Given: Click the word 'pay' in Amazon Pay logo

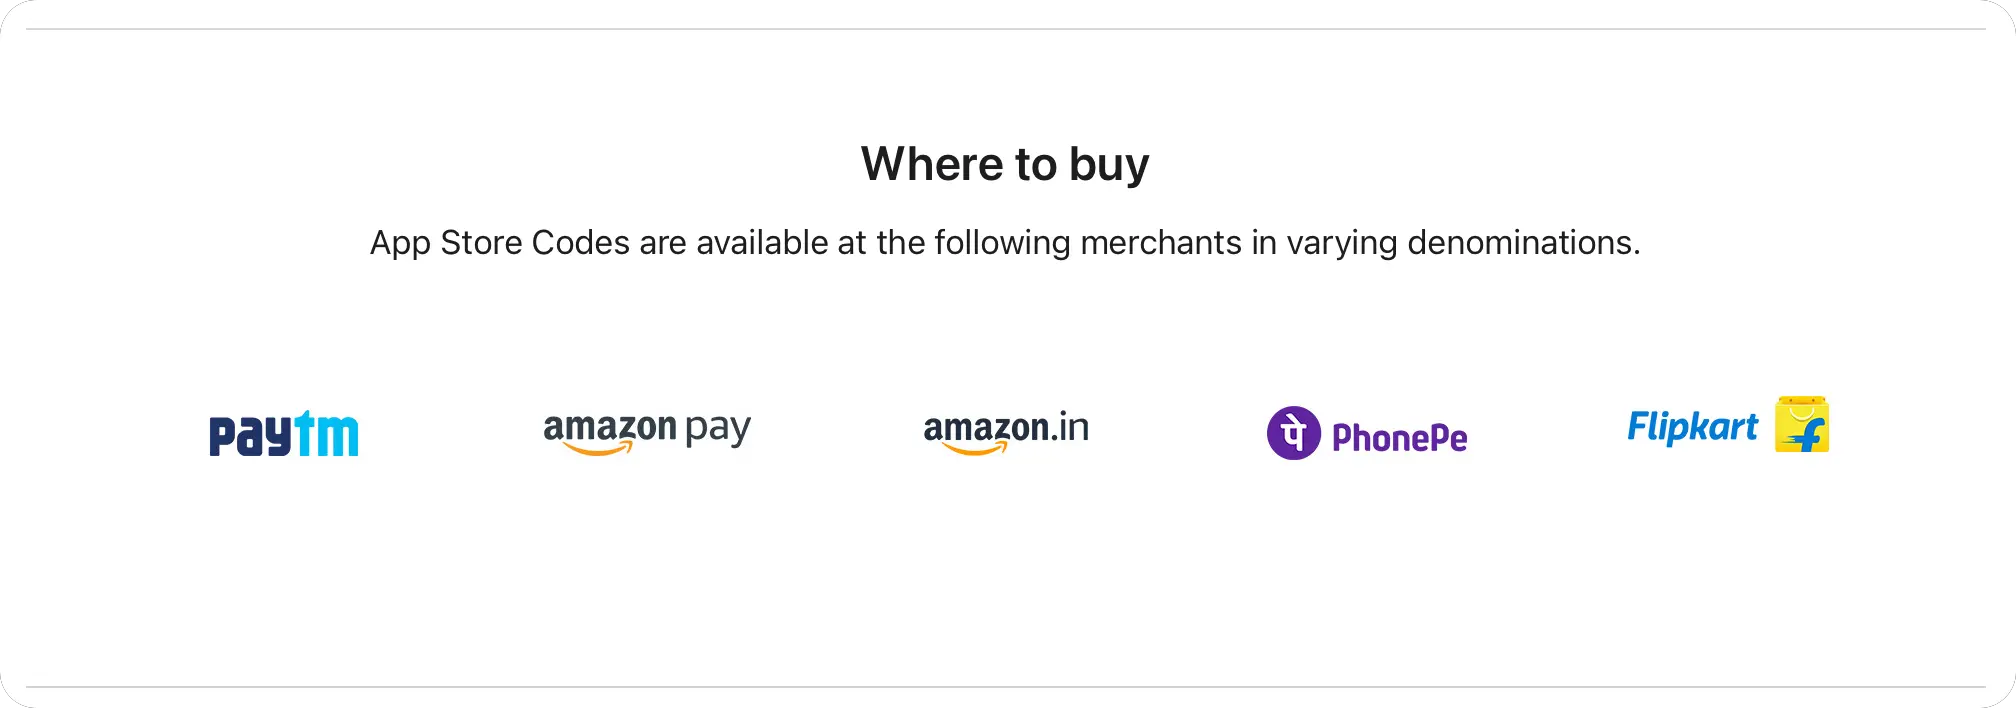Looking at the screenshot, I should tap(718, 431).
